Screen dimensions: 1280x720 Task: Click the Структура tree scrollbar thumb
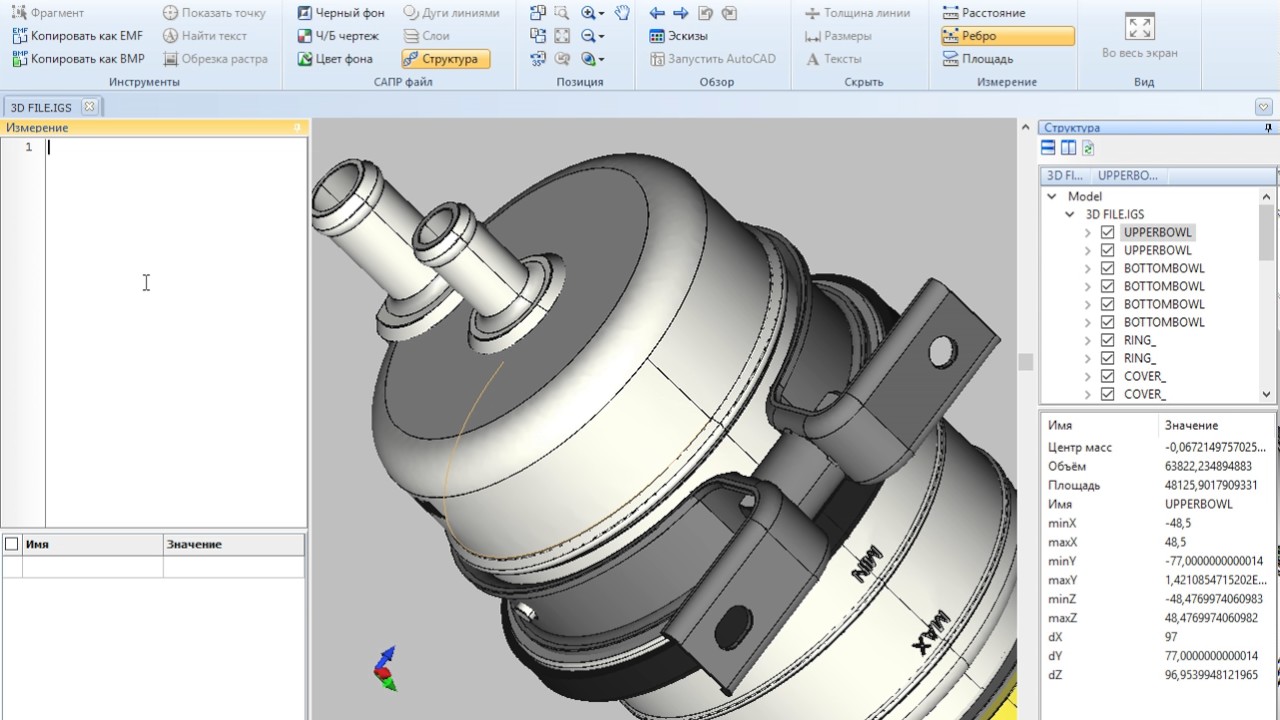[1266, 232]
